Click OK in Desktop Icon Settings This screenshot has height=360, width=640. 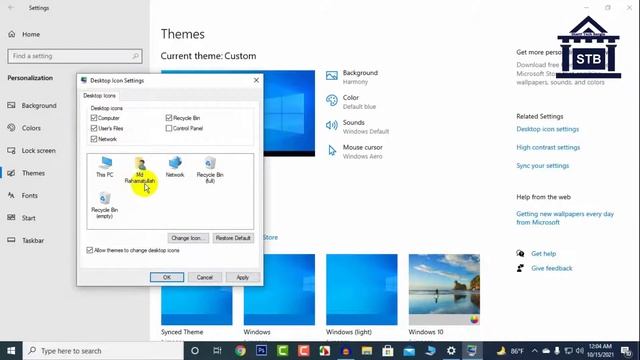(167, 277)
